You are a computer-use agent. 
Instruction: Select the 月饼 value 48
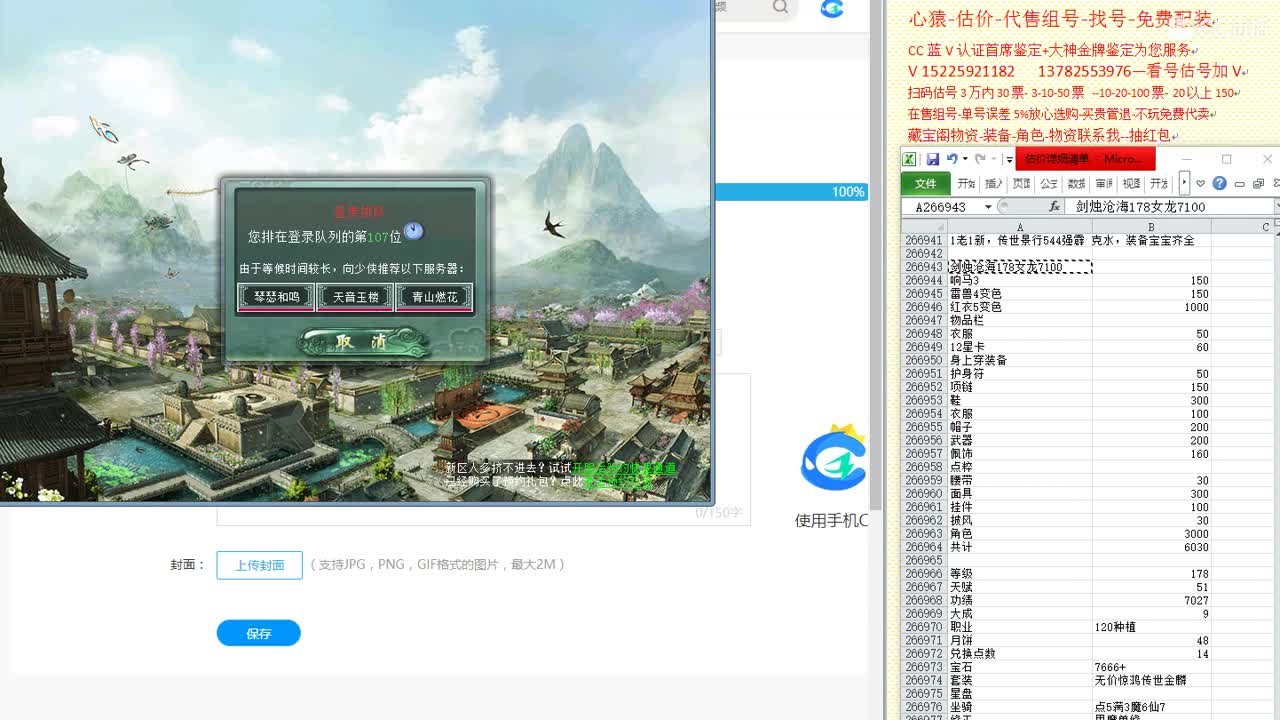[x=1152, y=640]
